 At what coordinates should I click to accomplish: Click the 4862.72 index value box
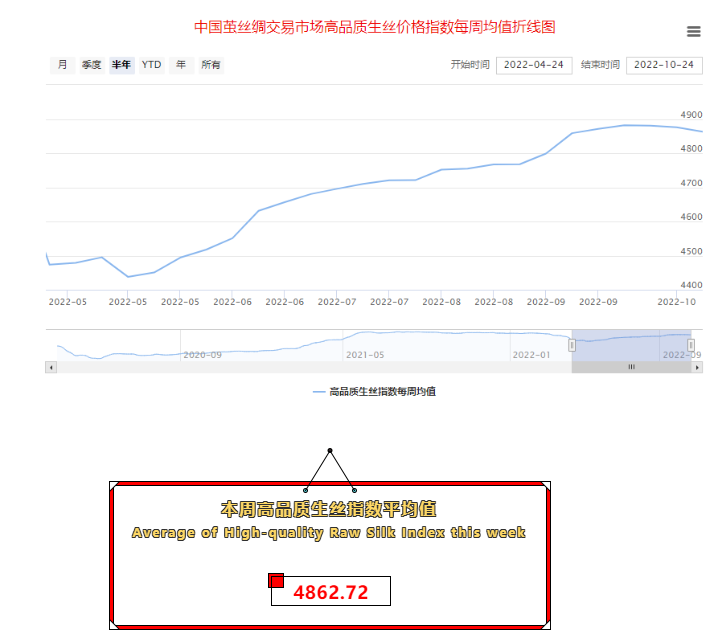point(330,592)
